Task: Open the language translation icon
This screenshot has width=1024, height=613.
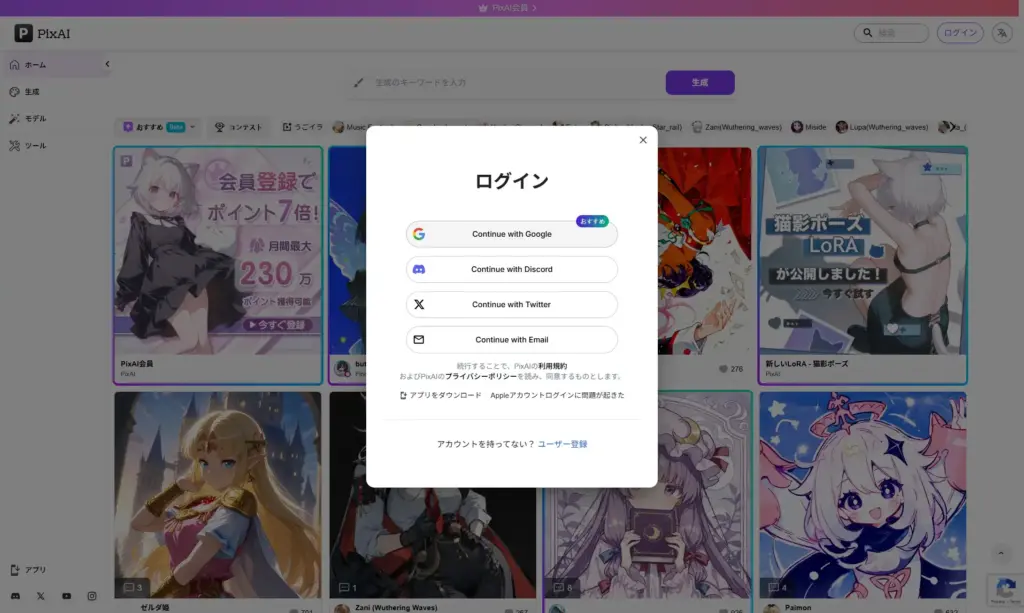Action: (1002, 33)
